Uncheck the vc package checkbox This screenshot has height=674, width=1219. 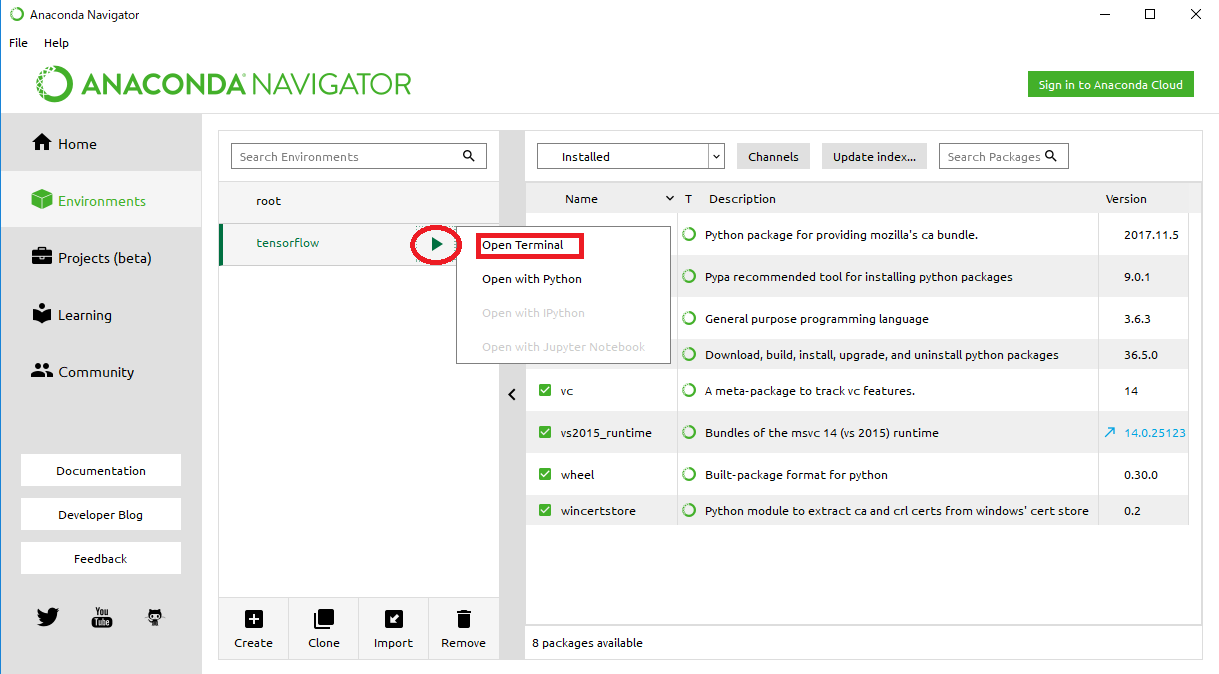coord(545,391)
